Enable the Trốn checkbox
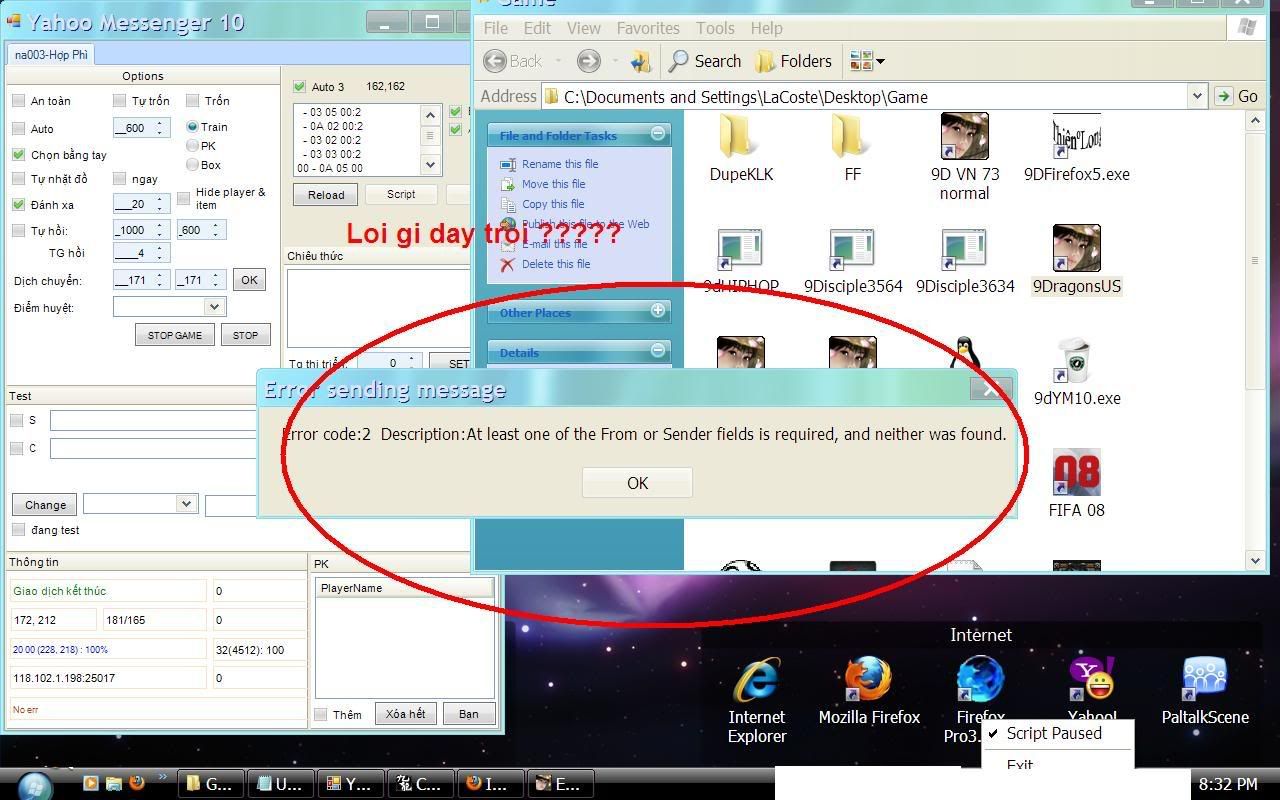 tap(192, 101)
